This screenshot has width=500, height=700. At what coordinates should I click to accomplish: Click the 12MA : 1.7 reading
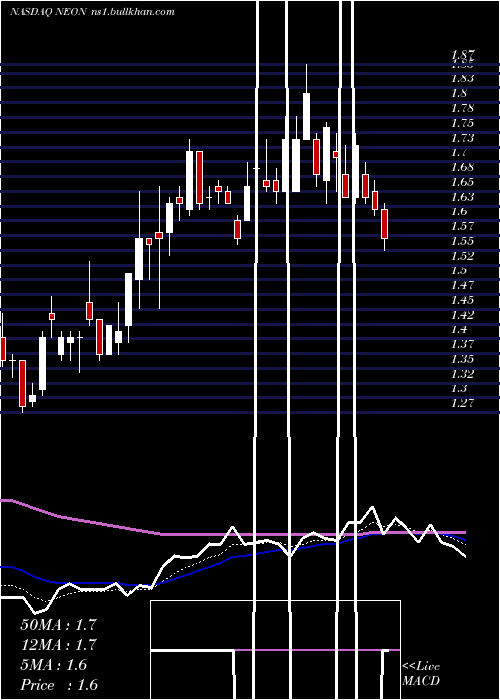(x=58, y=645)
